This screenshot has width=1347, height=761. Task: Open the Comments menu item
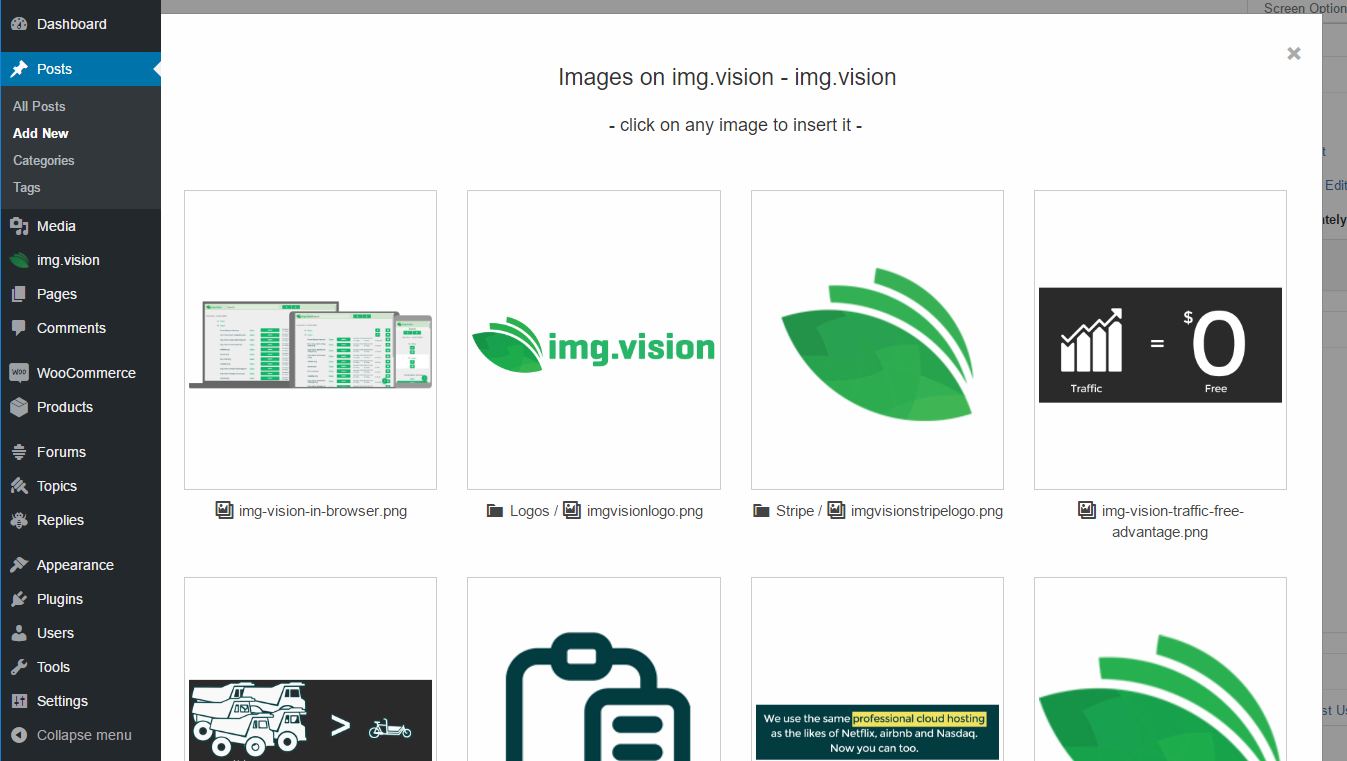click(x=80, y=328)
